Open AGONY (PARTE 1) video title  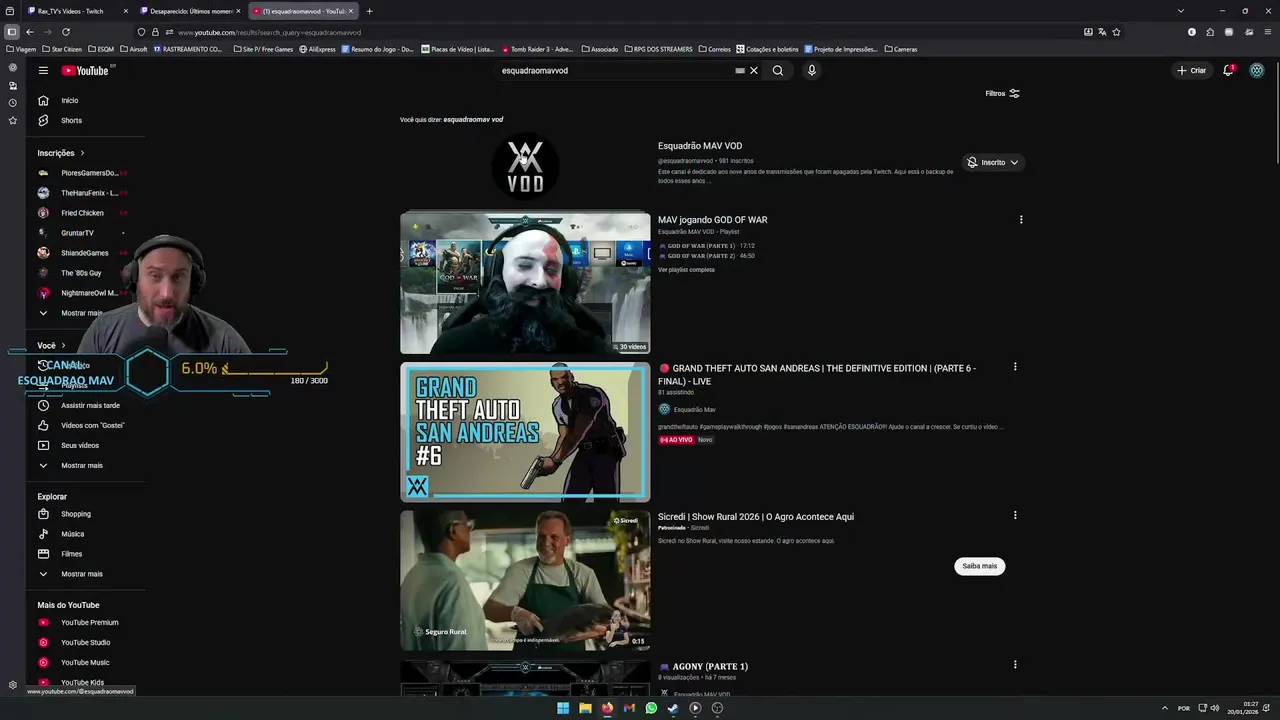tap(710, 666)
